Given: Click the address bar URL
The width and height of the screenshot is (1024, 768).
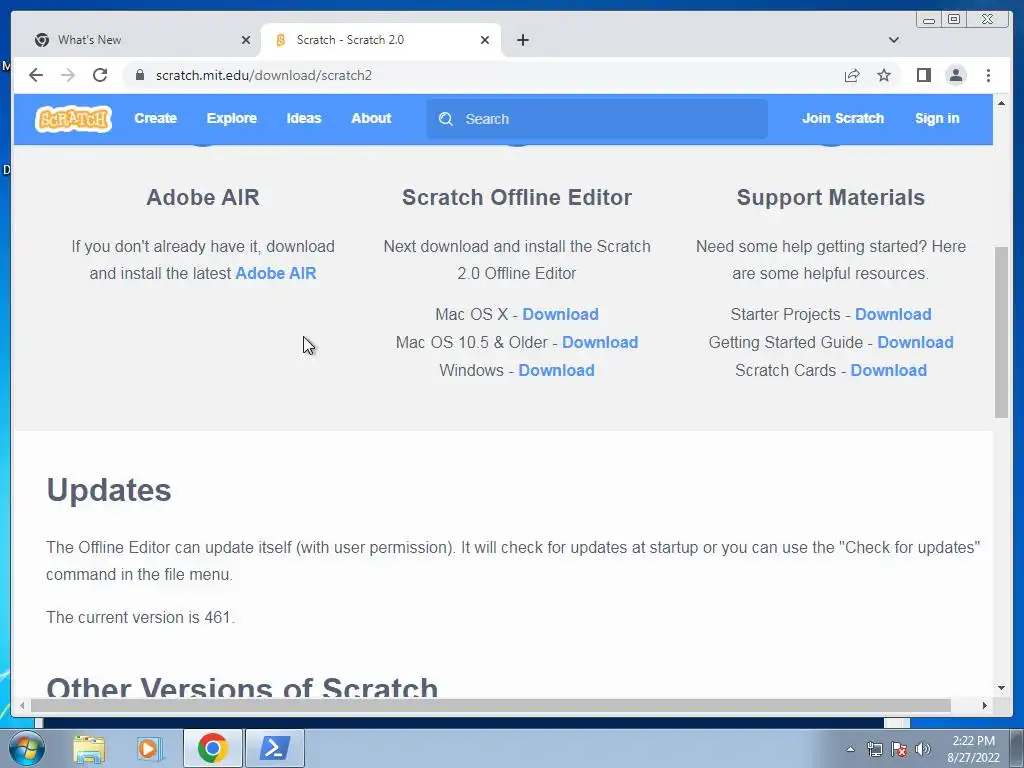Looking at the screenshot, I should [264, 75].
